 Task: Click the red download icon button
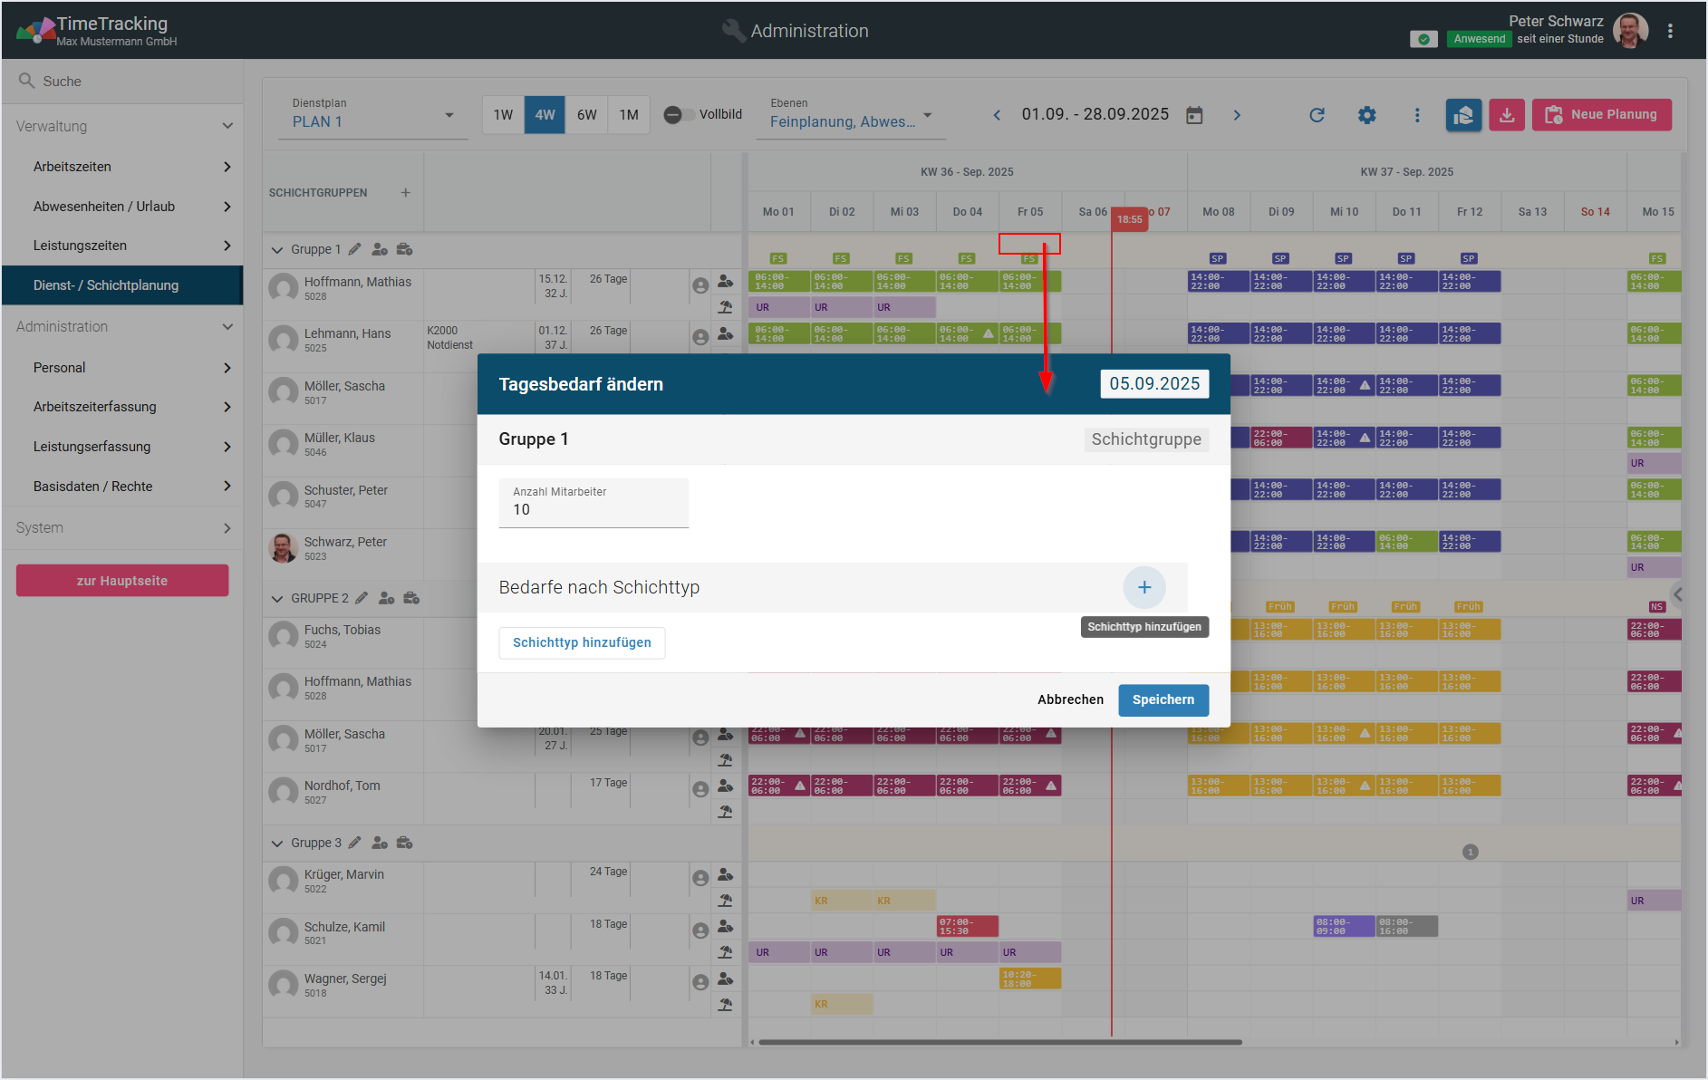click(1506, 115)
